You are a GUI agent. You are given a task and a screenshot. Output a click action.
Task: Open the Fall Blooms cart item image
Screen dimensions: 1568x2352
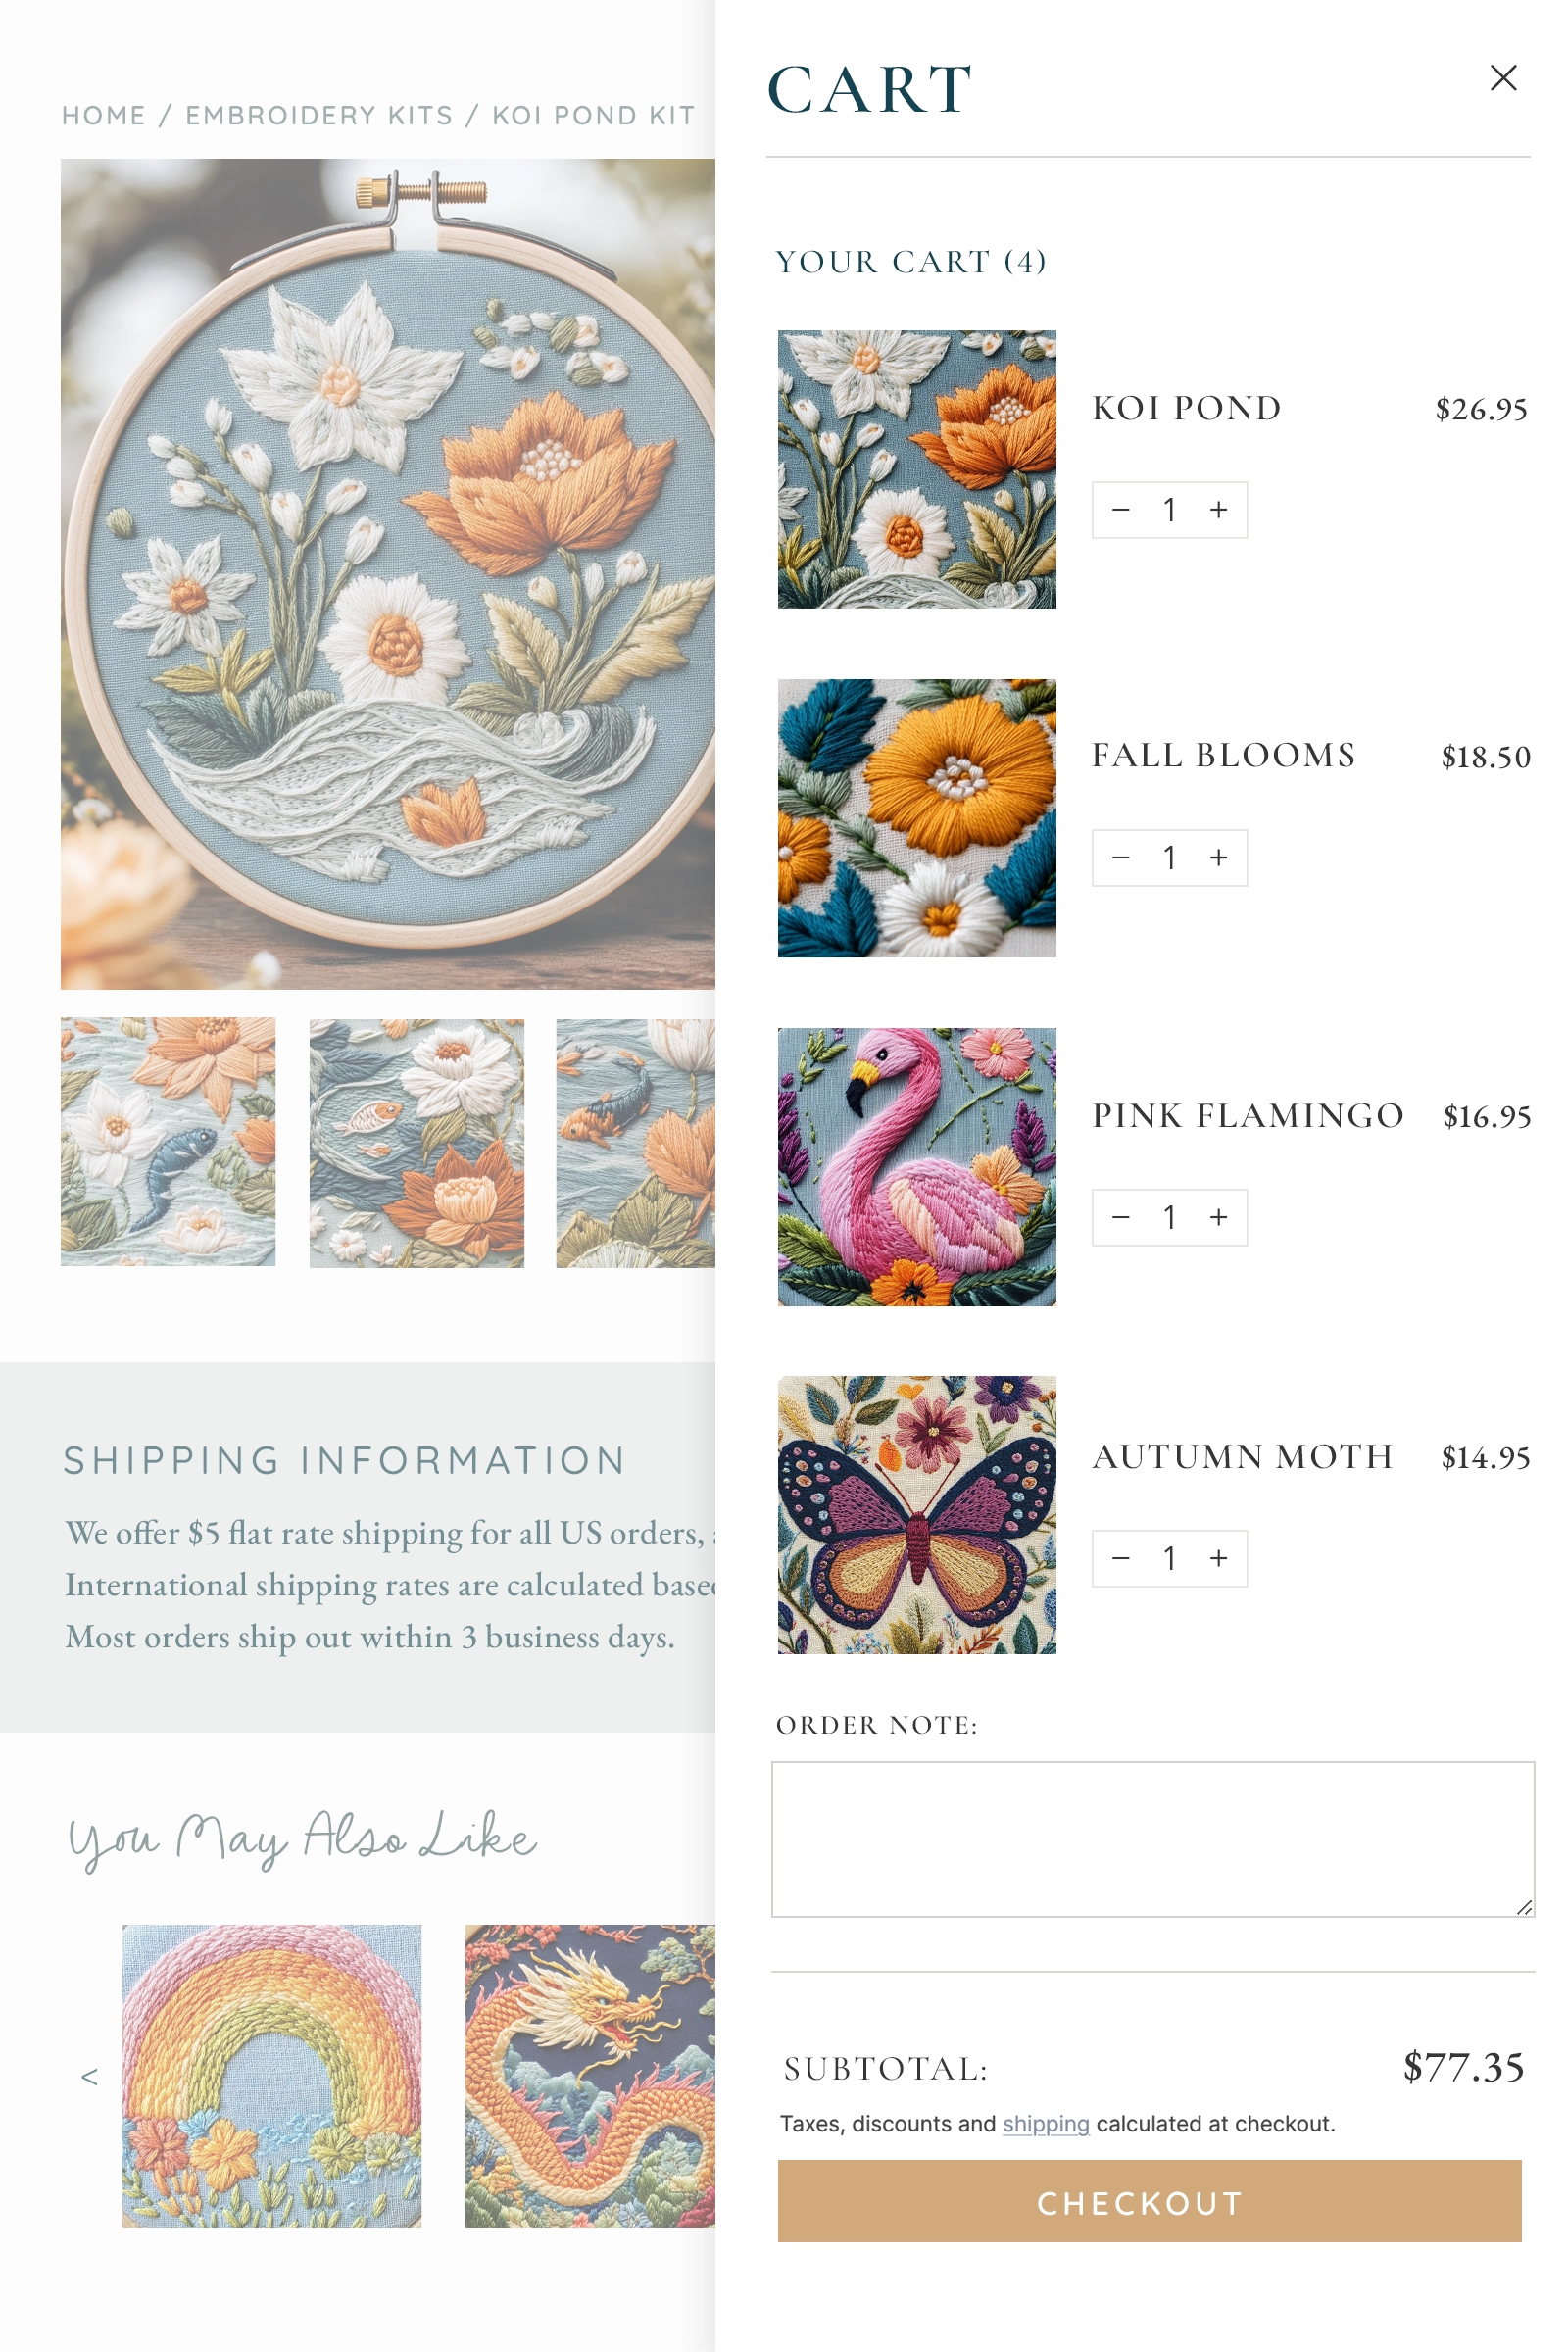tap(916, 818)
